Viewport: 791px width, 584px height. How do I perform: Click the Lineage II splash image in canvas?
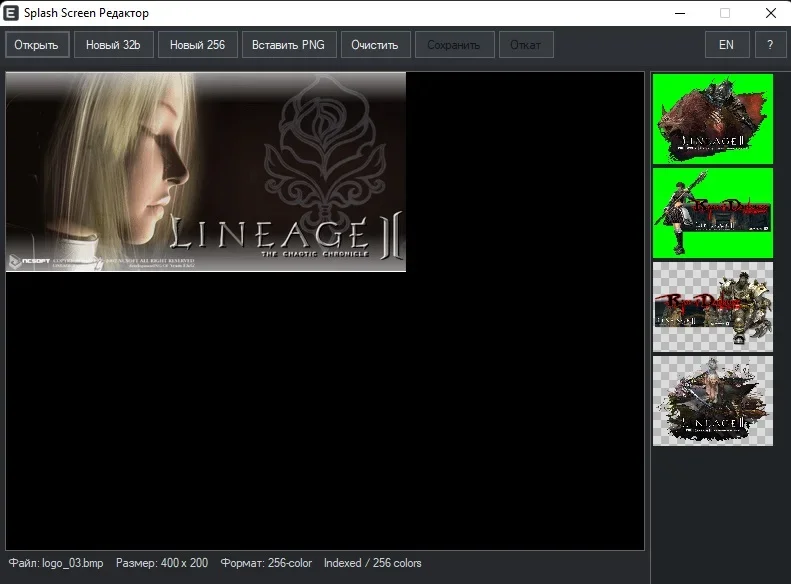(x=206, y=172)
